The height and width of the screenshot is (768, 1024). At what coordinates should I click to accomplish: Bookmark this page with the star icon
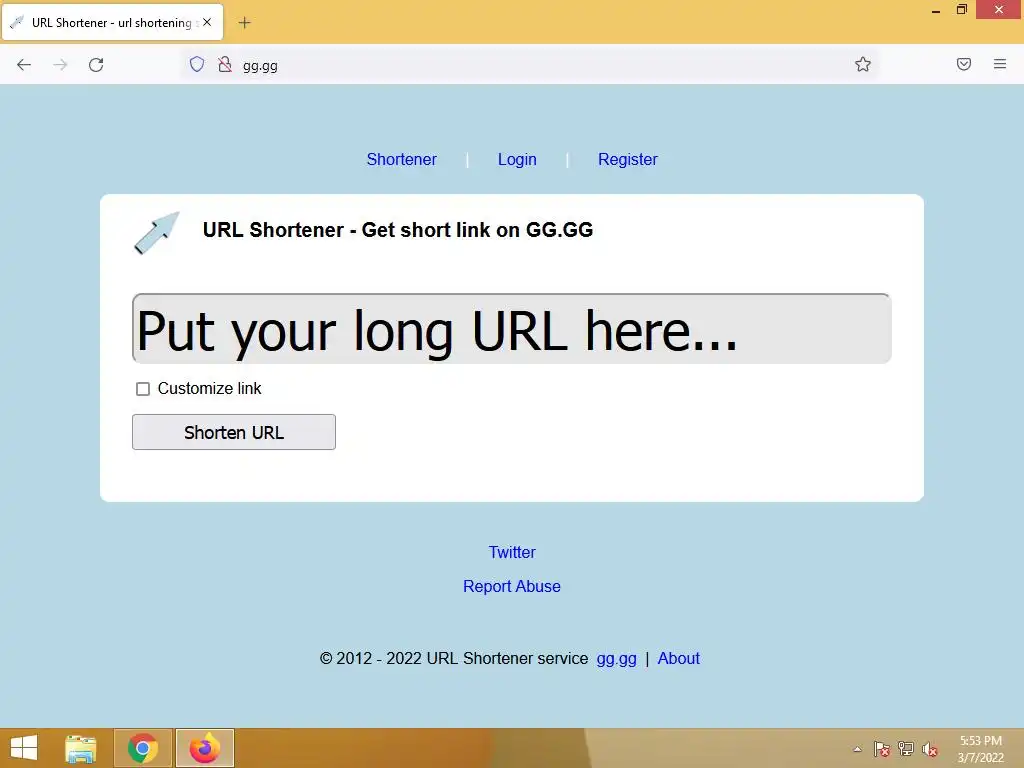pos(863,64)
